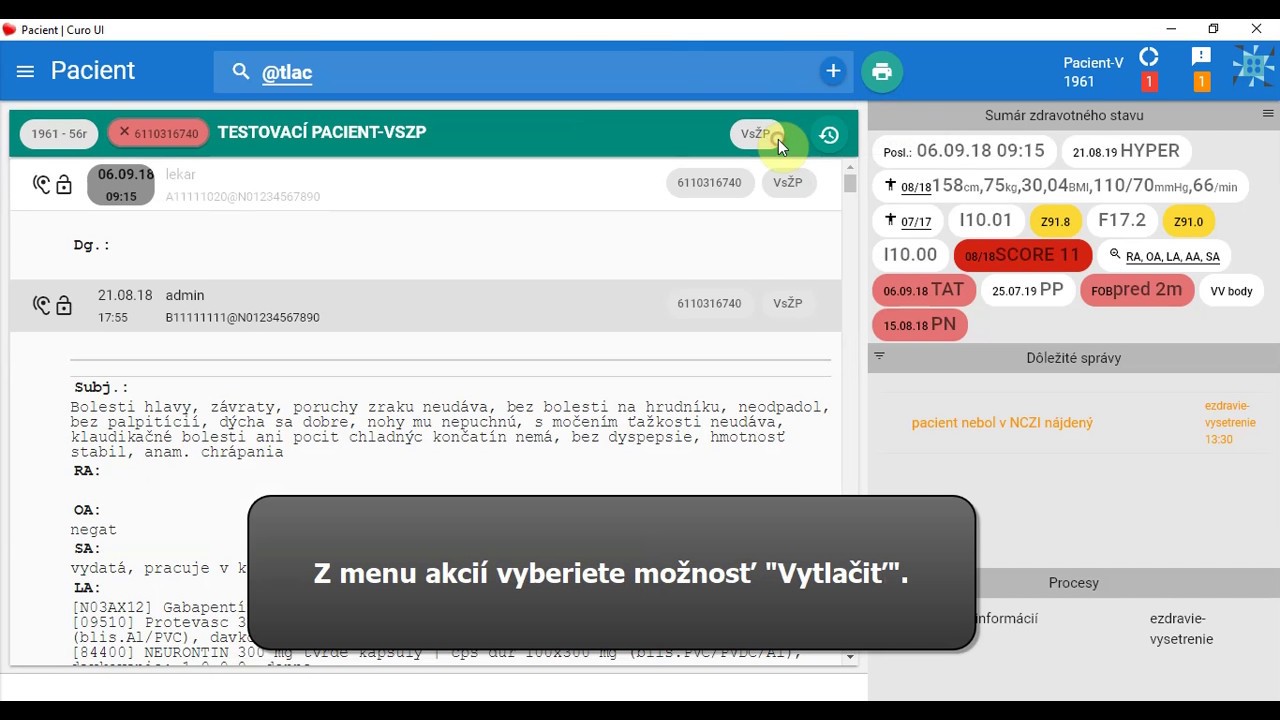Click the search magnifier icon
Image resolution: width=1280 pixels, height=720 pixels.
pyautogui.click(x=241, y=72)
